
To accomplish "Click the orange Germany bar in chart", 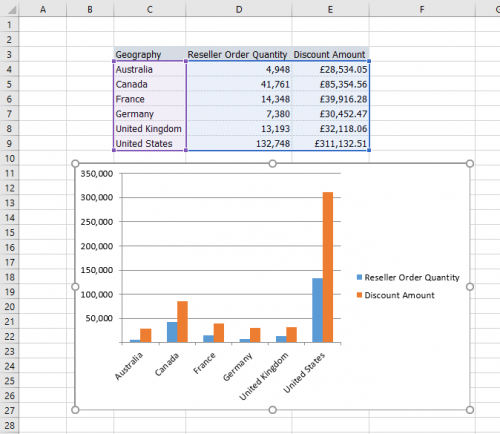I will click(x=255, y=335).
